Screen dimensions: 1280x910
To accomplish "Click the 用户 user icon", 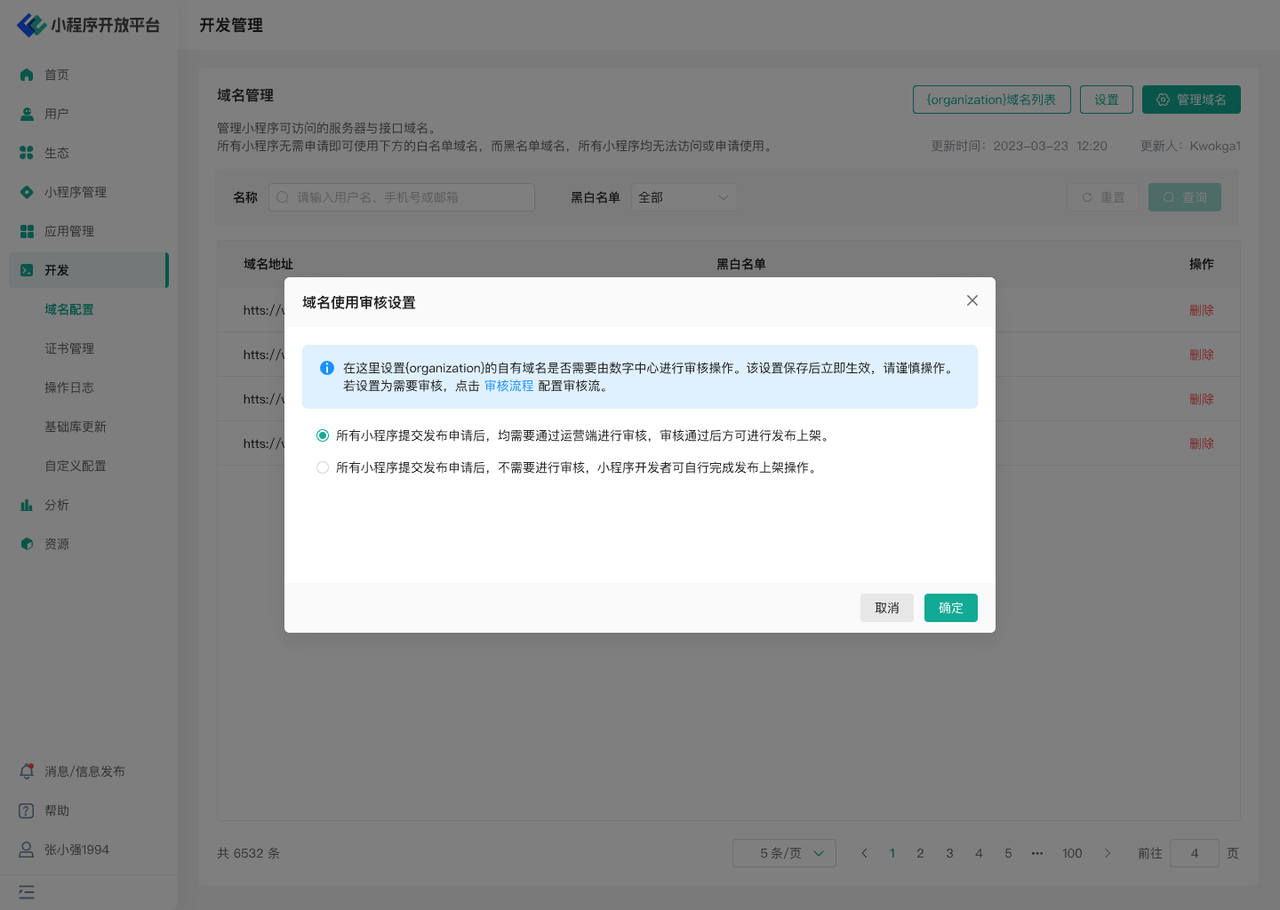I will click(x=27, y=114).
